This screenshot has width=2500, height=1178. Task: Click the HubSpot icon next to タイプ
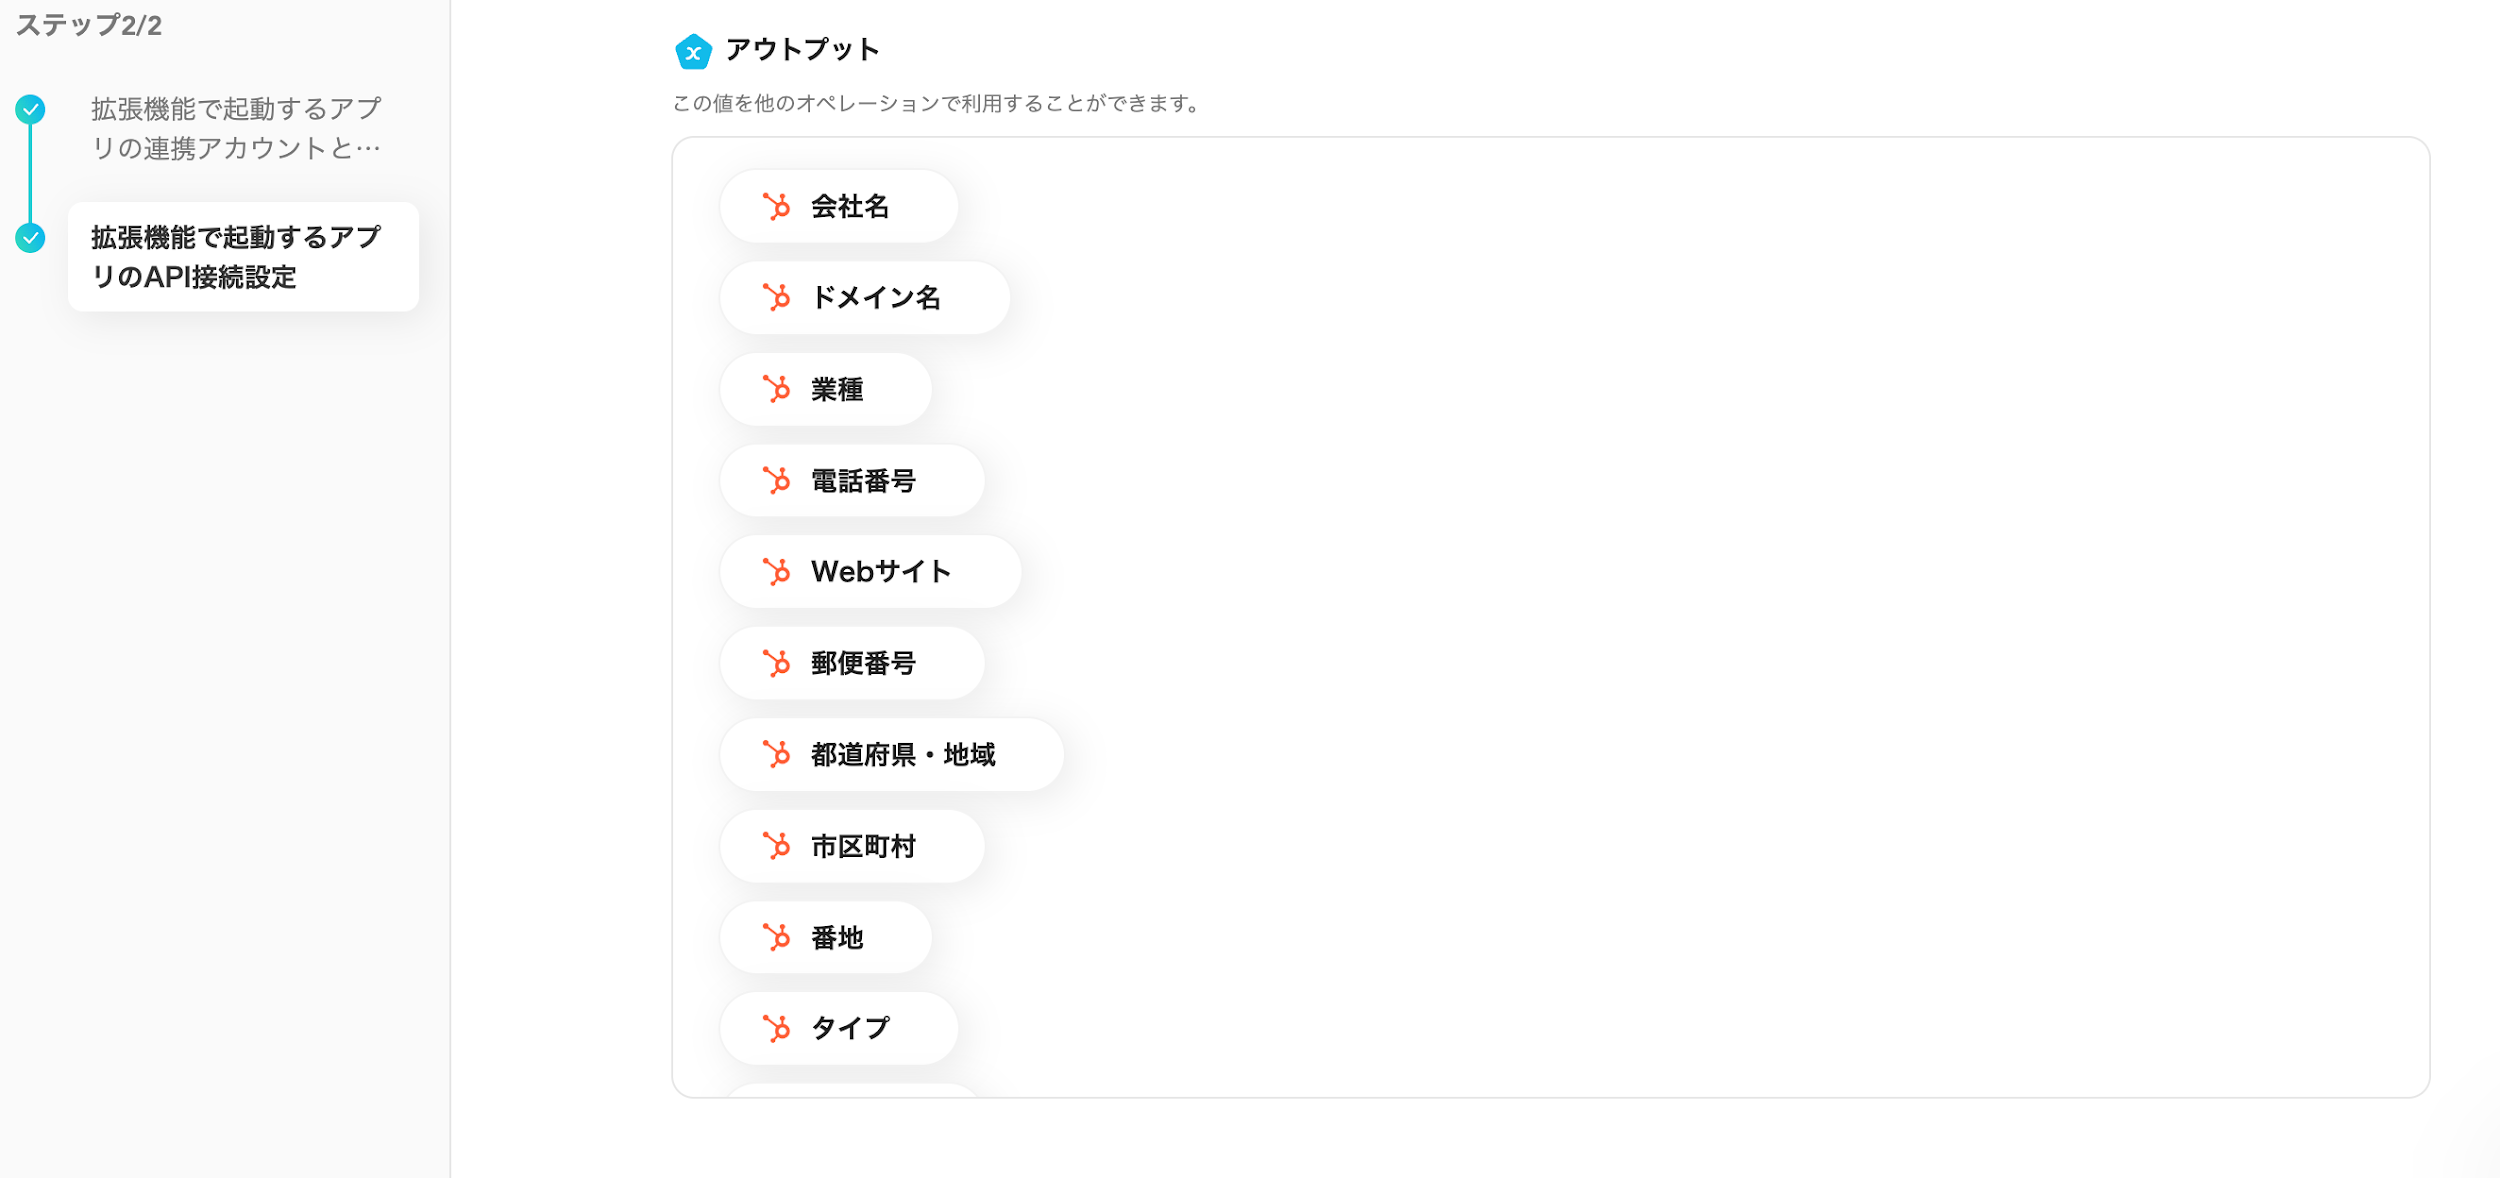(776, 1028)
